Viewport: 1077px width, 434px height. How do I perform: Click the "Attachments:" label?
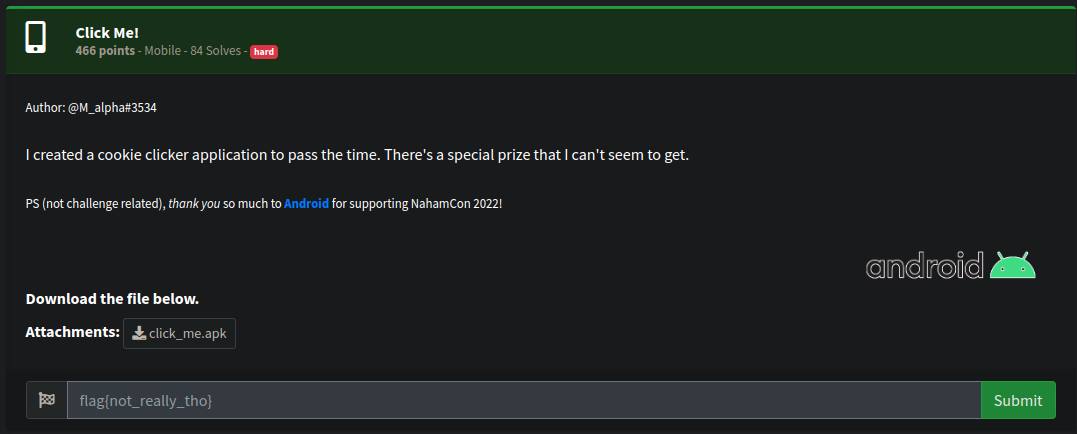point(72,331)
